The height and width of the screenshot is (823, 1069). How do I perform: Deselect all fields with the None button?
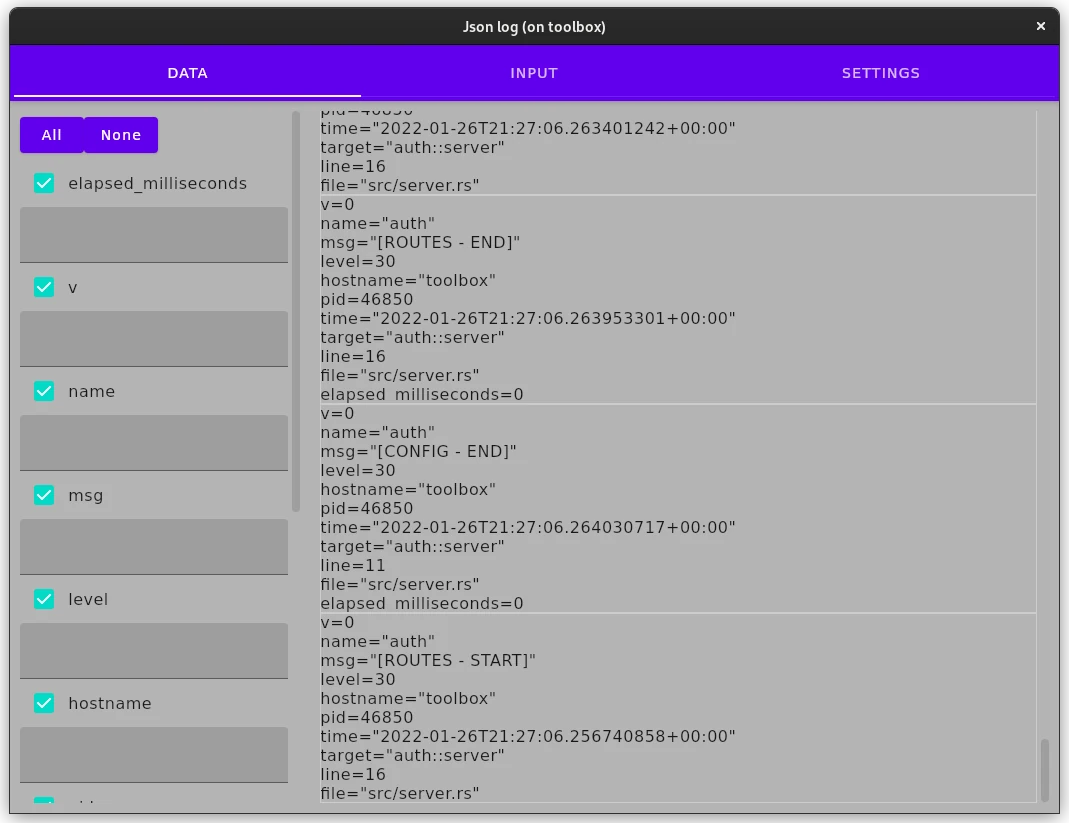pyautogui.click(x=121, y=134)
